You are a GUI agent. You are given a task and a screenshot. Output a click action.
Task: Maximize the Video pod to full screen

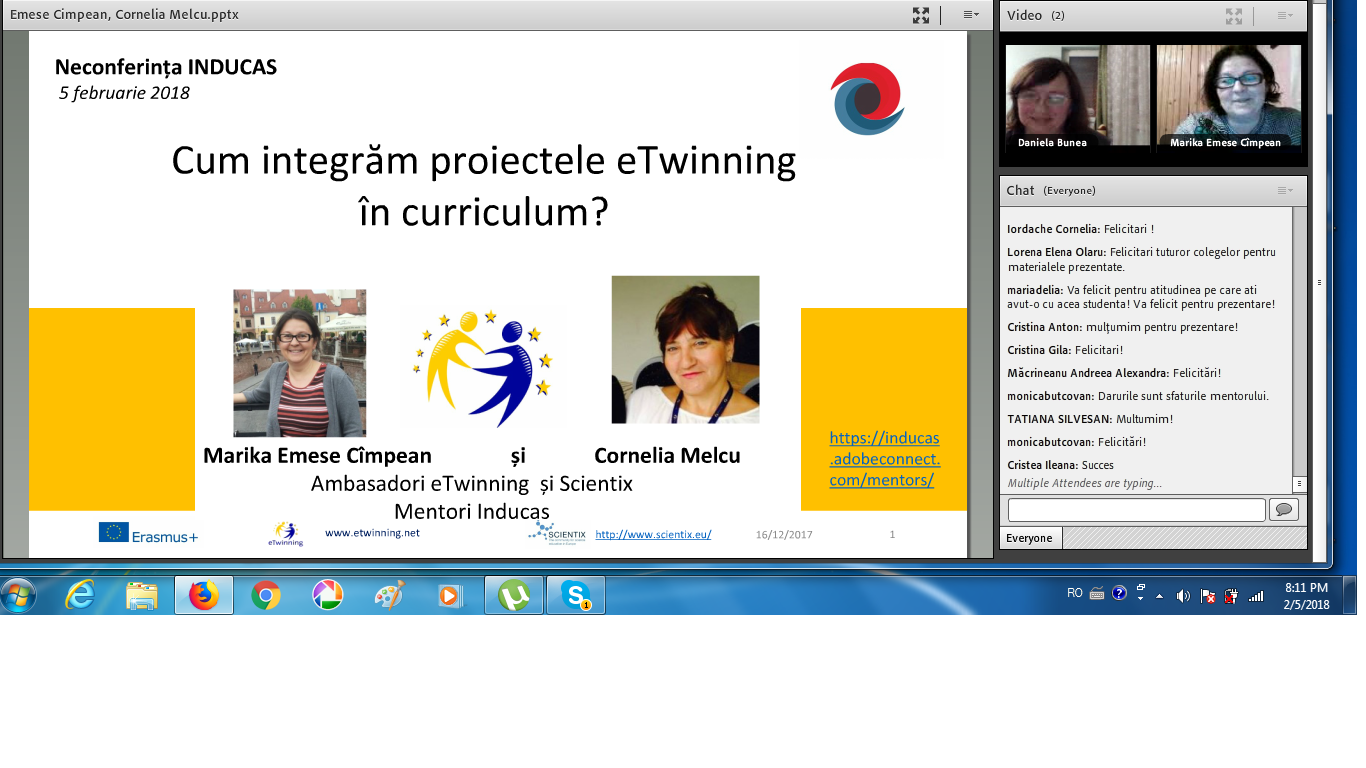tap(1234, 15)
